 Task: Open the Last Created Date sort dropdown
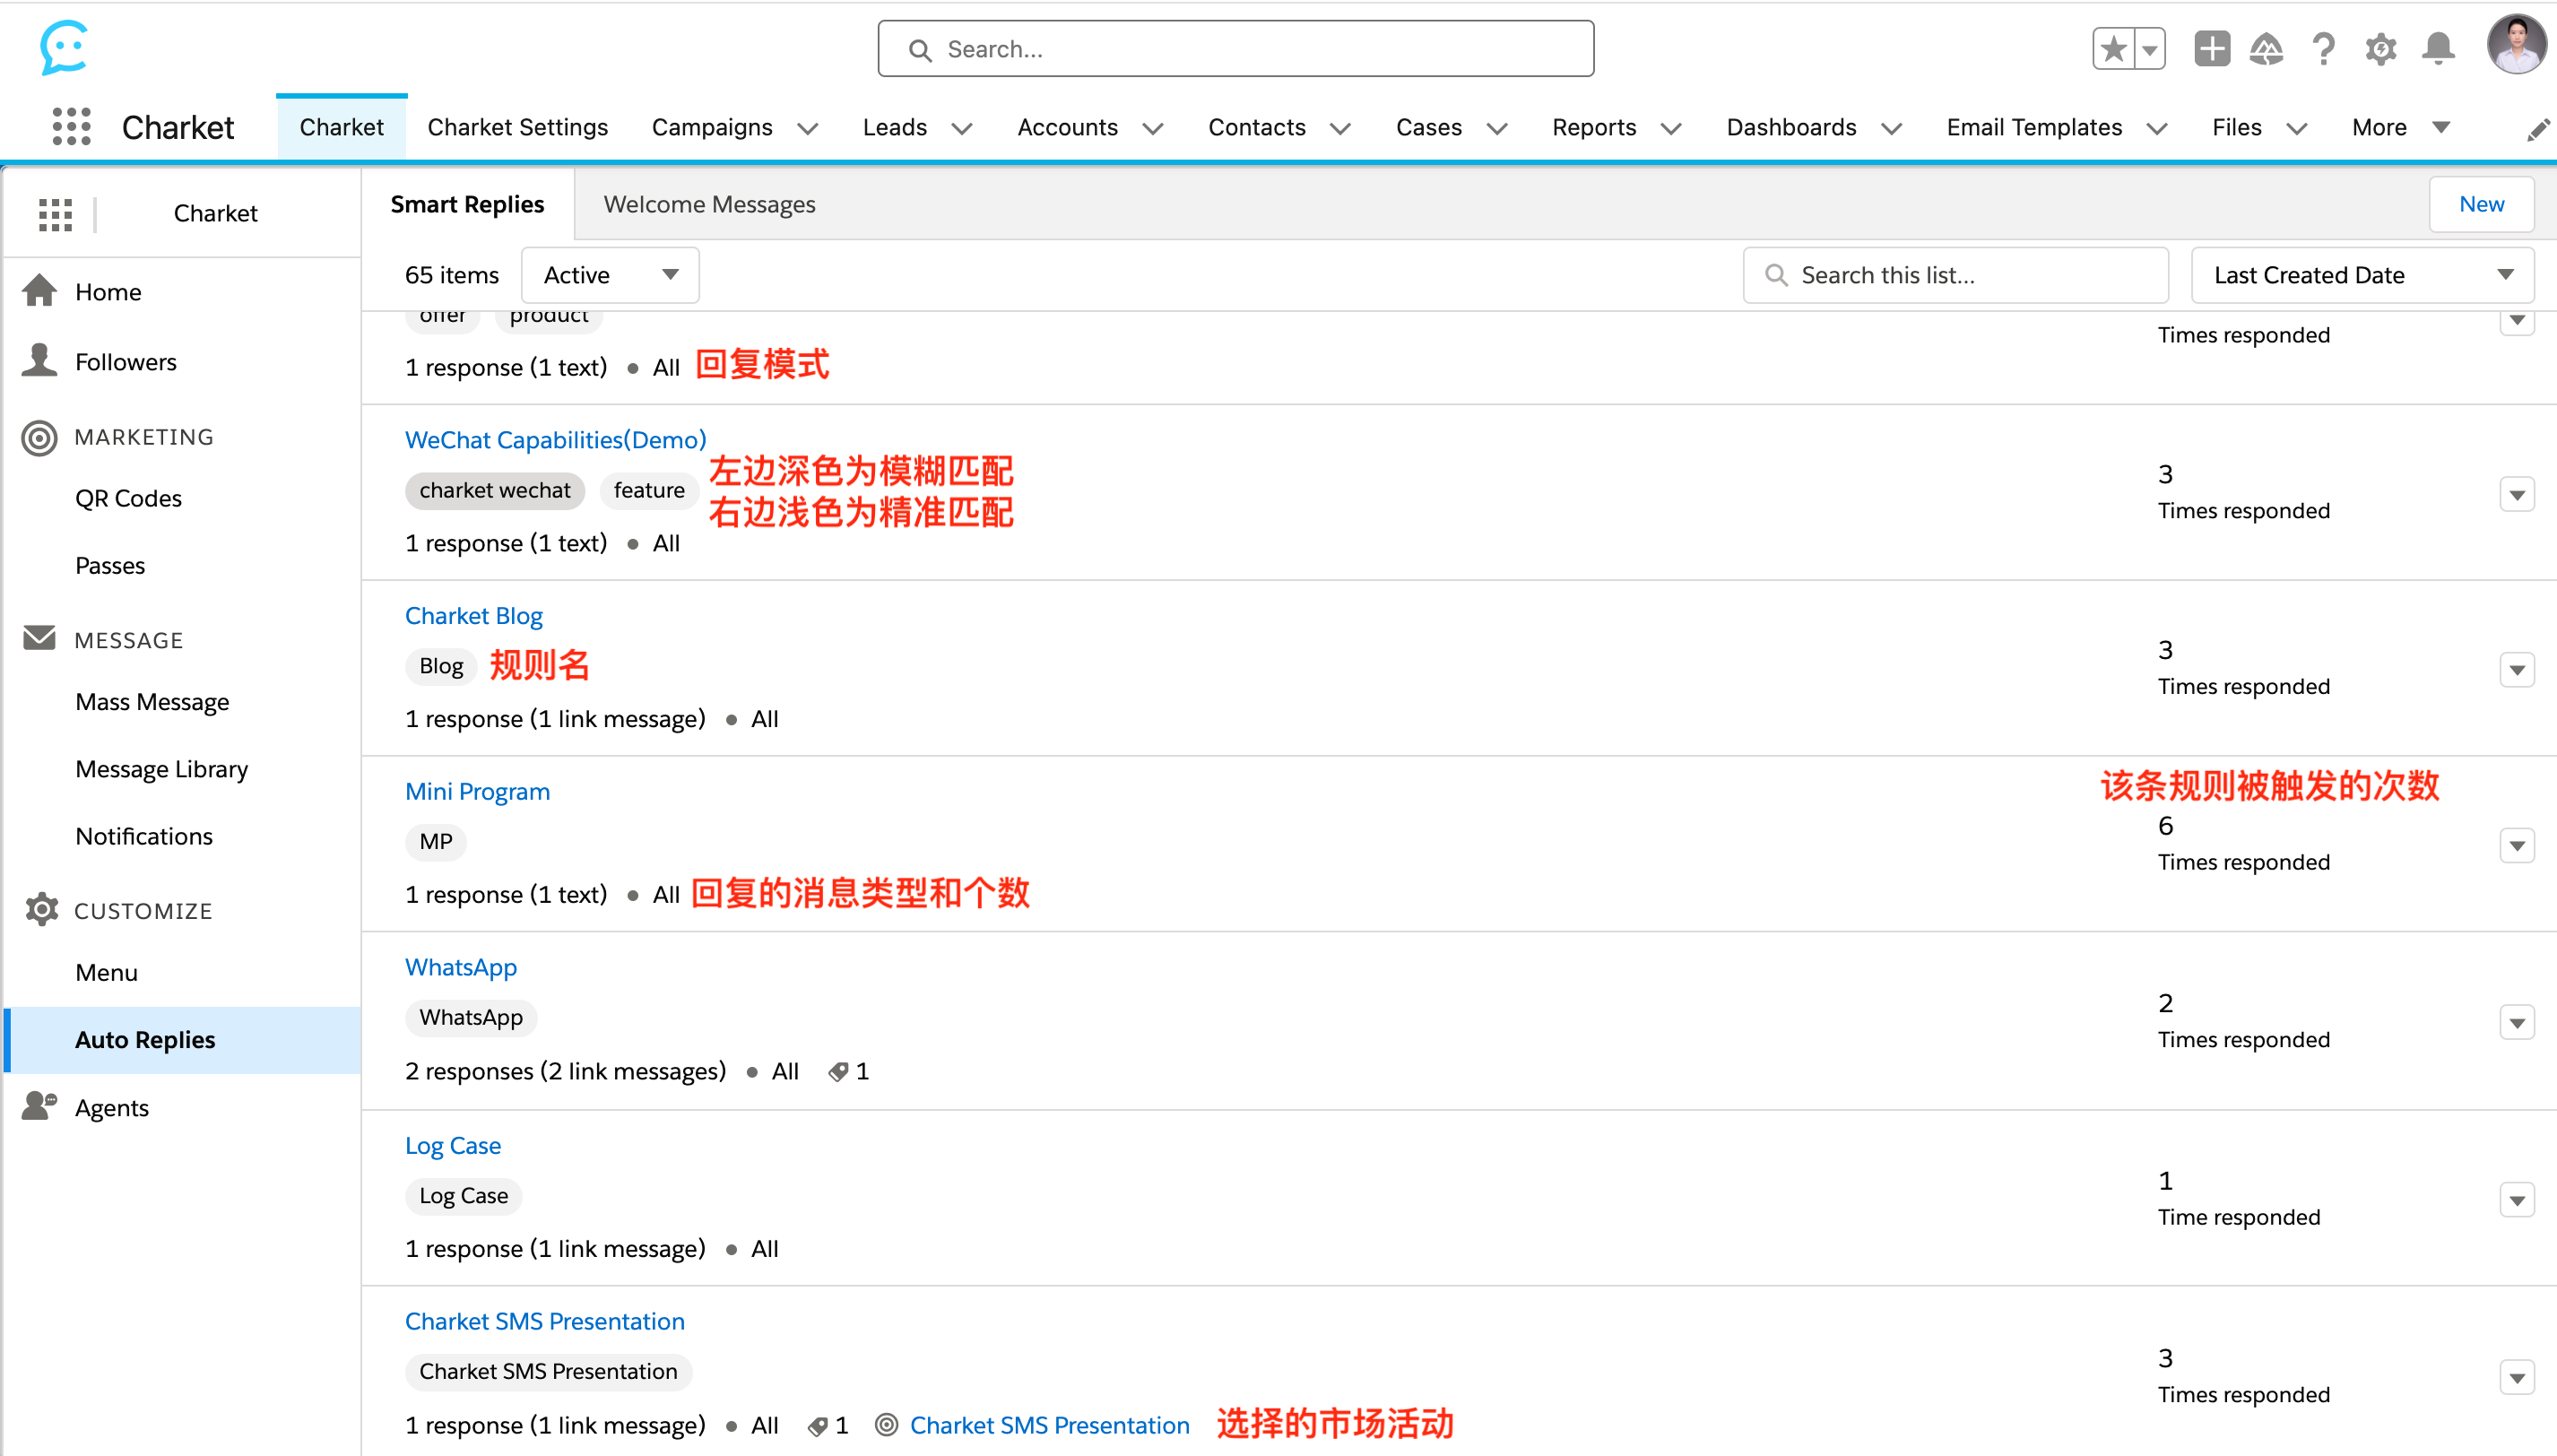click(2362, 275)
